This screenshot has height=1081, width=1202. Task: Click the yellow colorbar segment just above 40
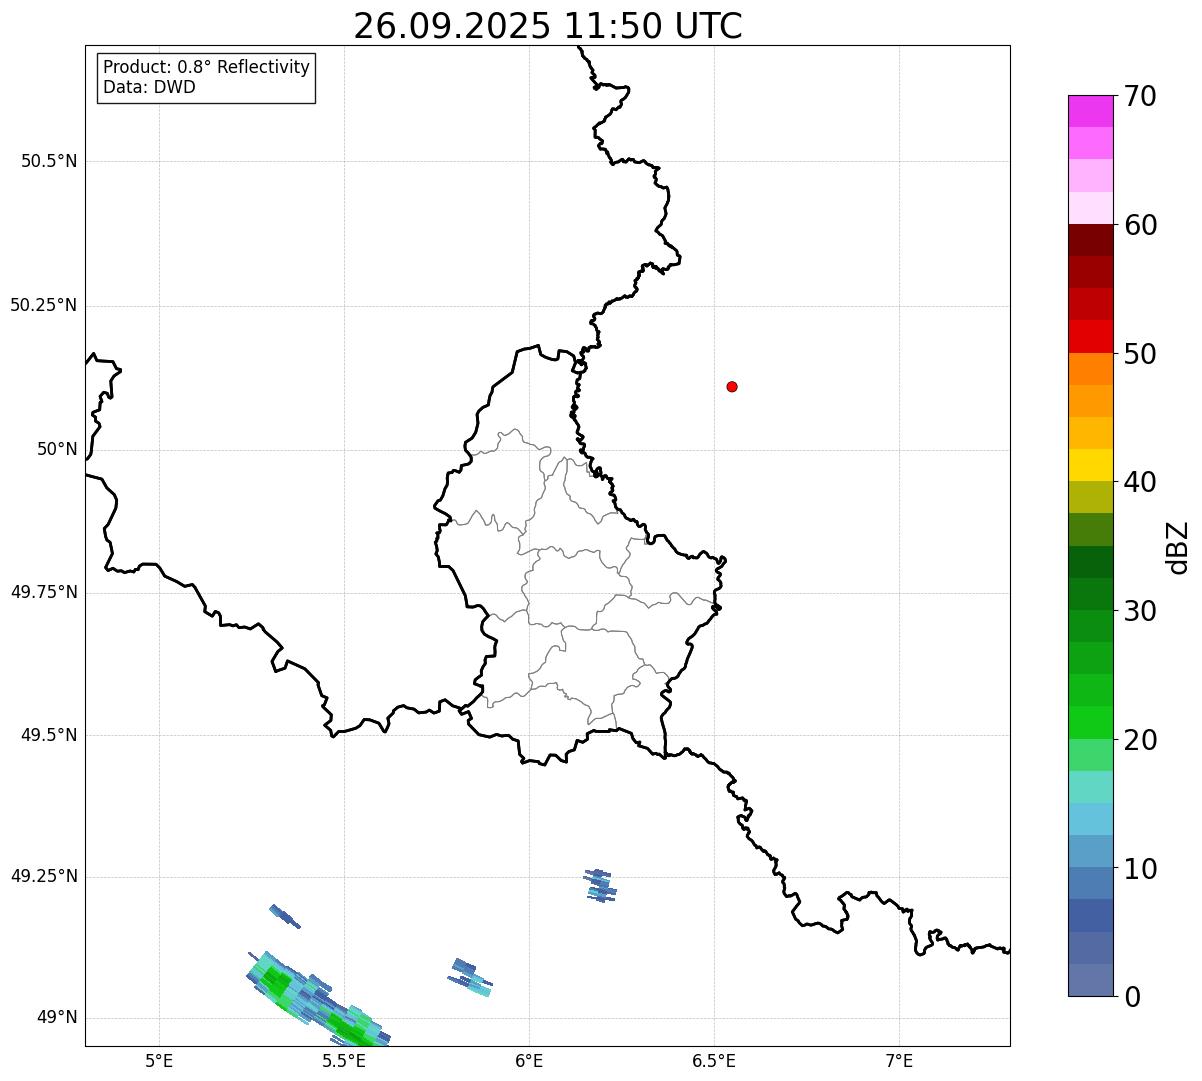tap(1090, 465)
